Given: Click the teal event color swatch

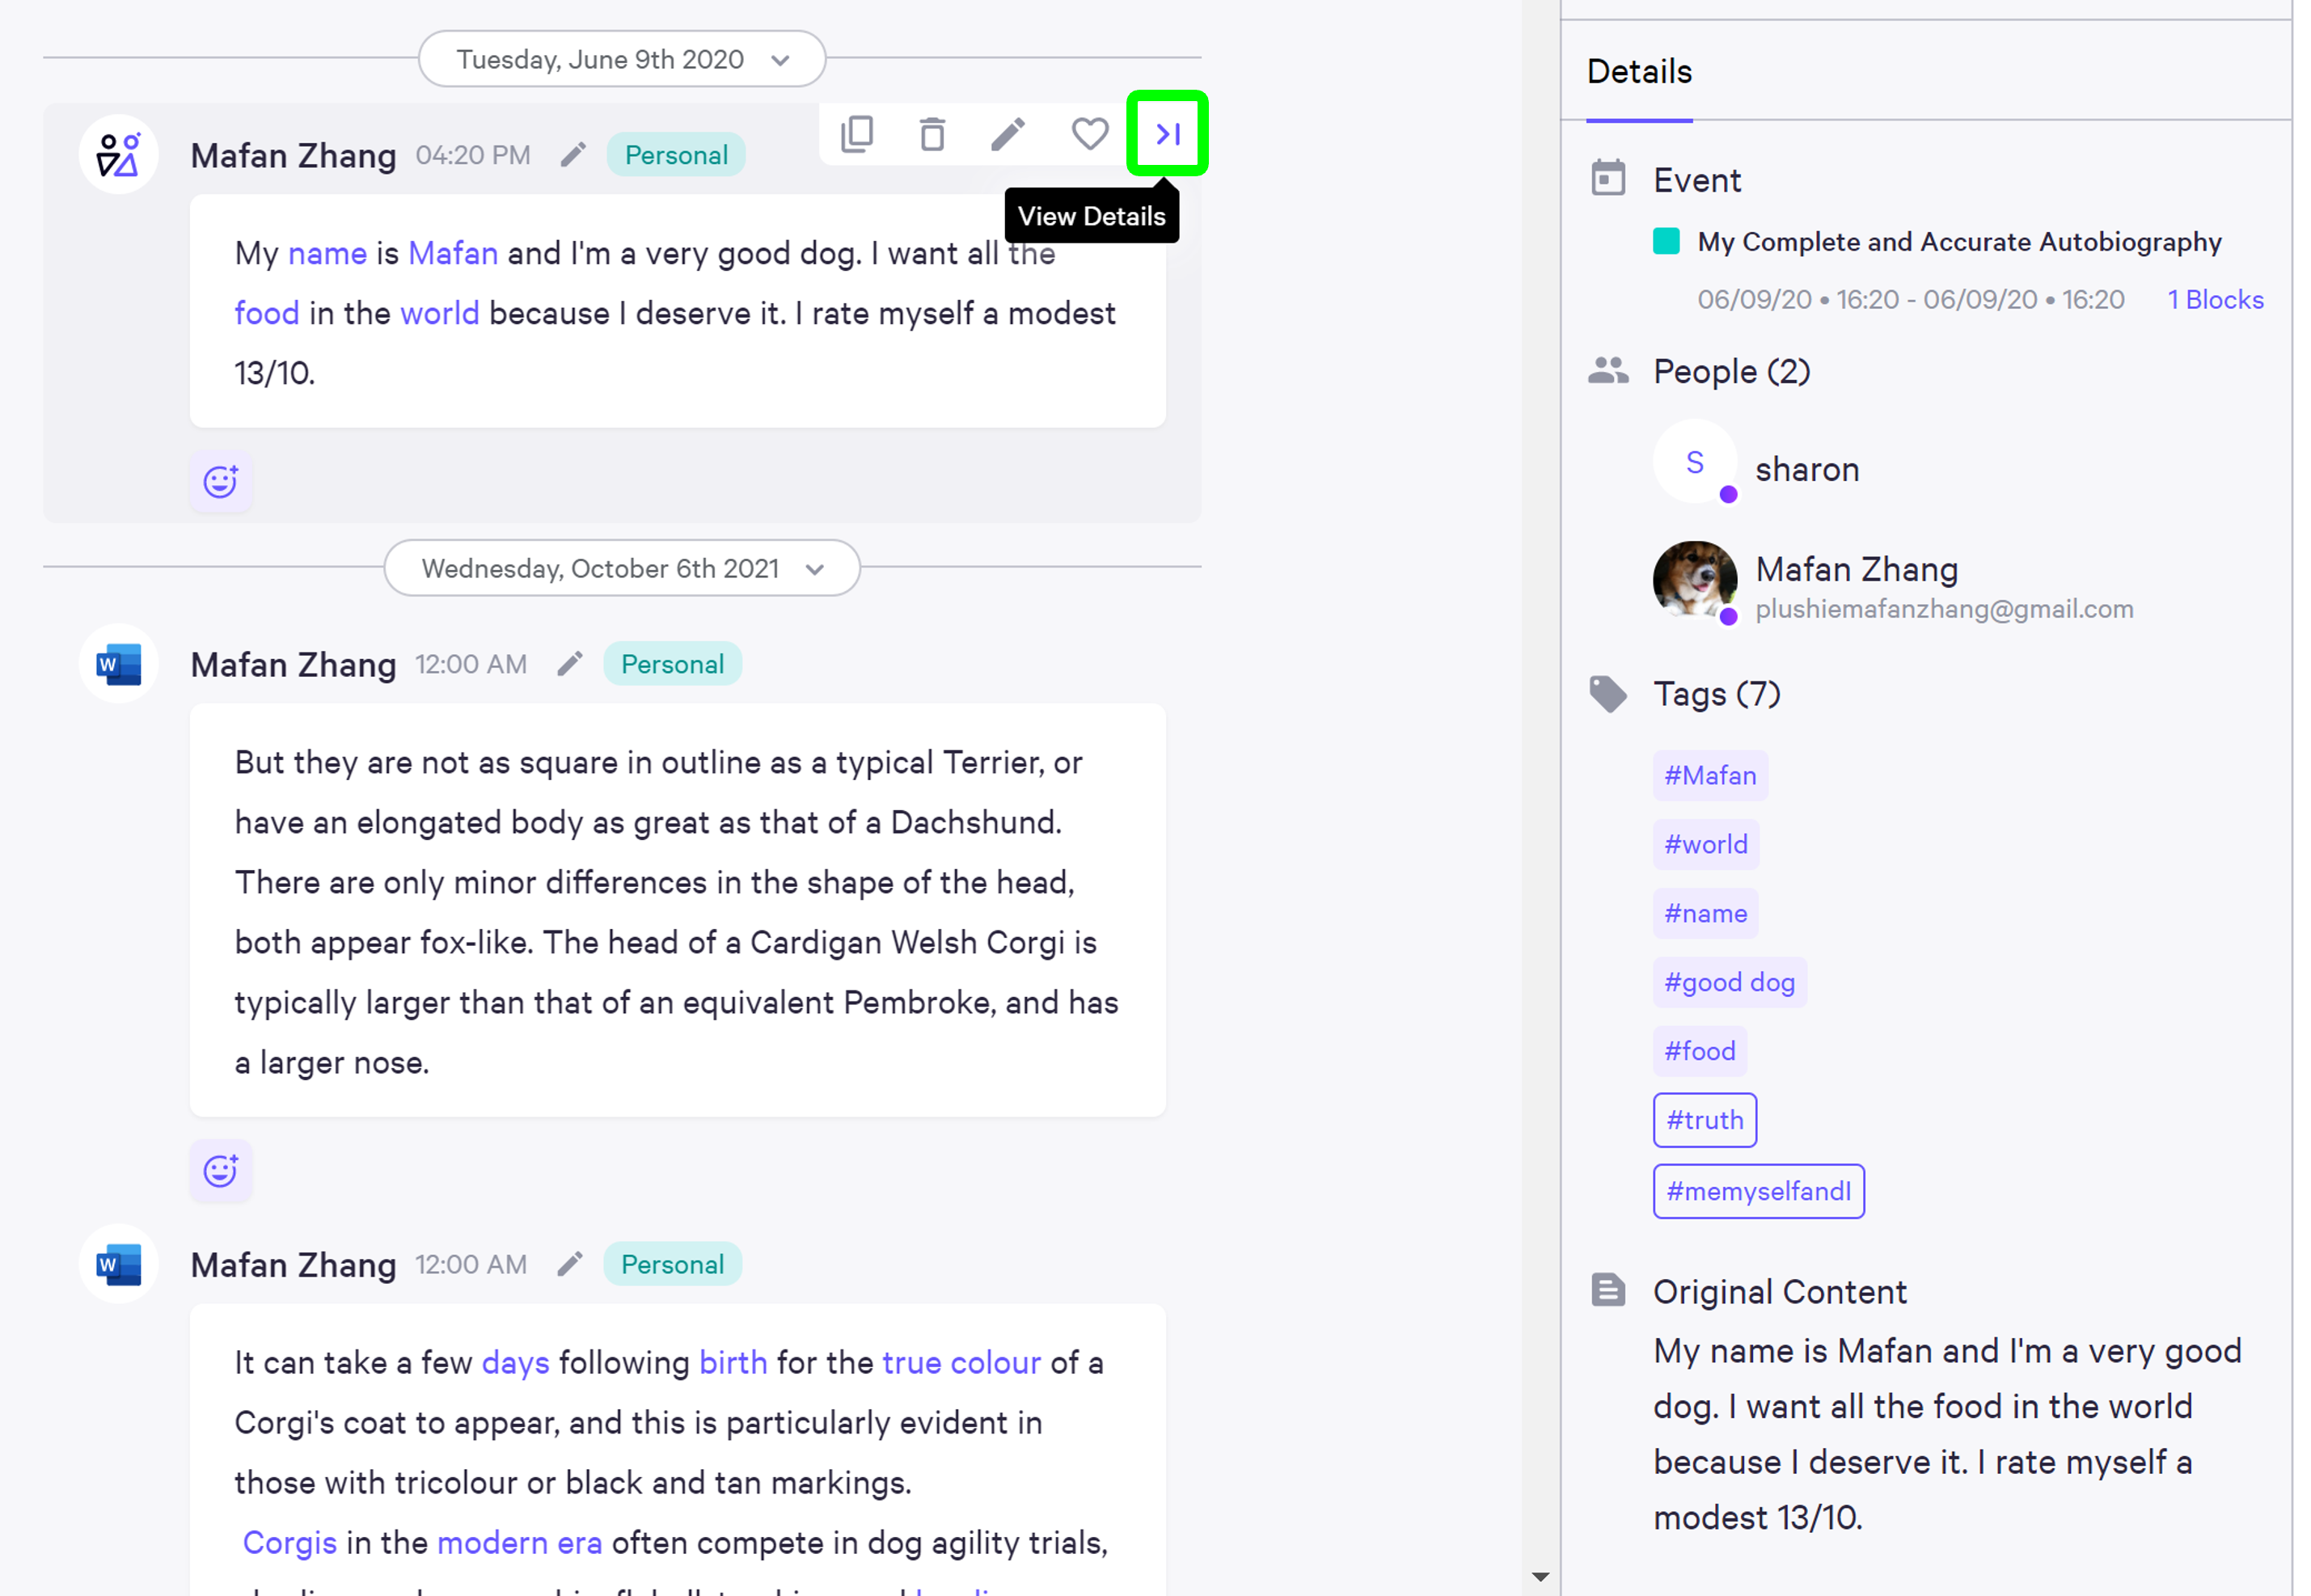Looking at the screenshot, I should pyautogui.click(x=1666, y=241).
